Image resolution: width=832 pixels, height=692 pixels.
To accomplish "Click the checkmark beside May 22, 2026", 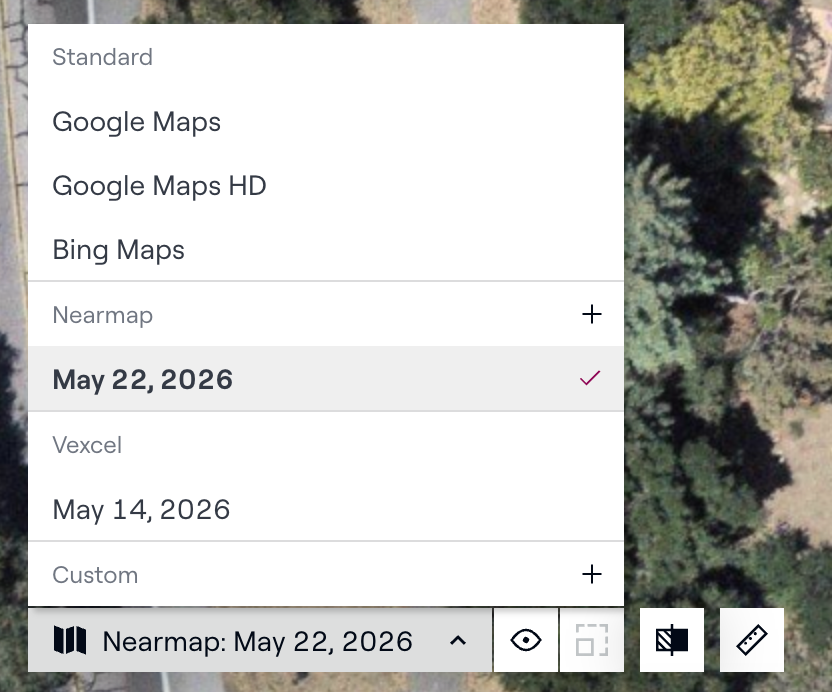I will coord(590,378).
